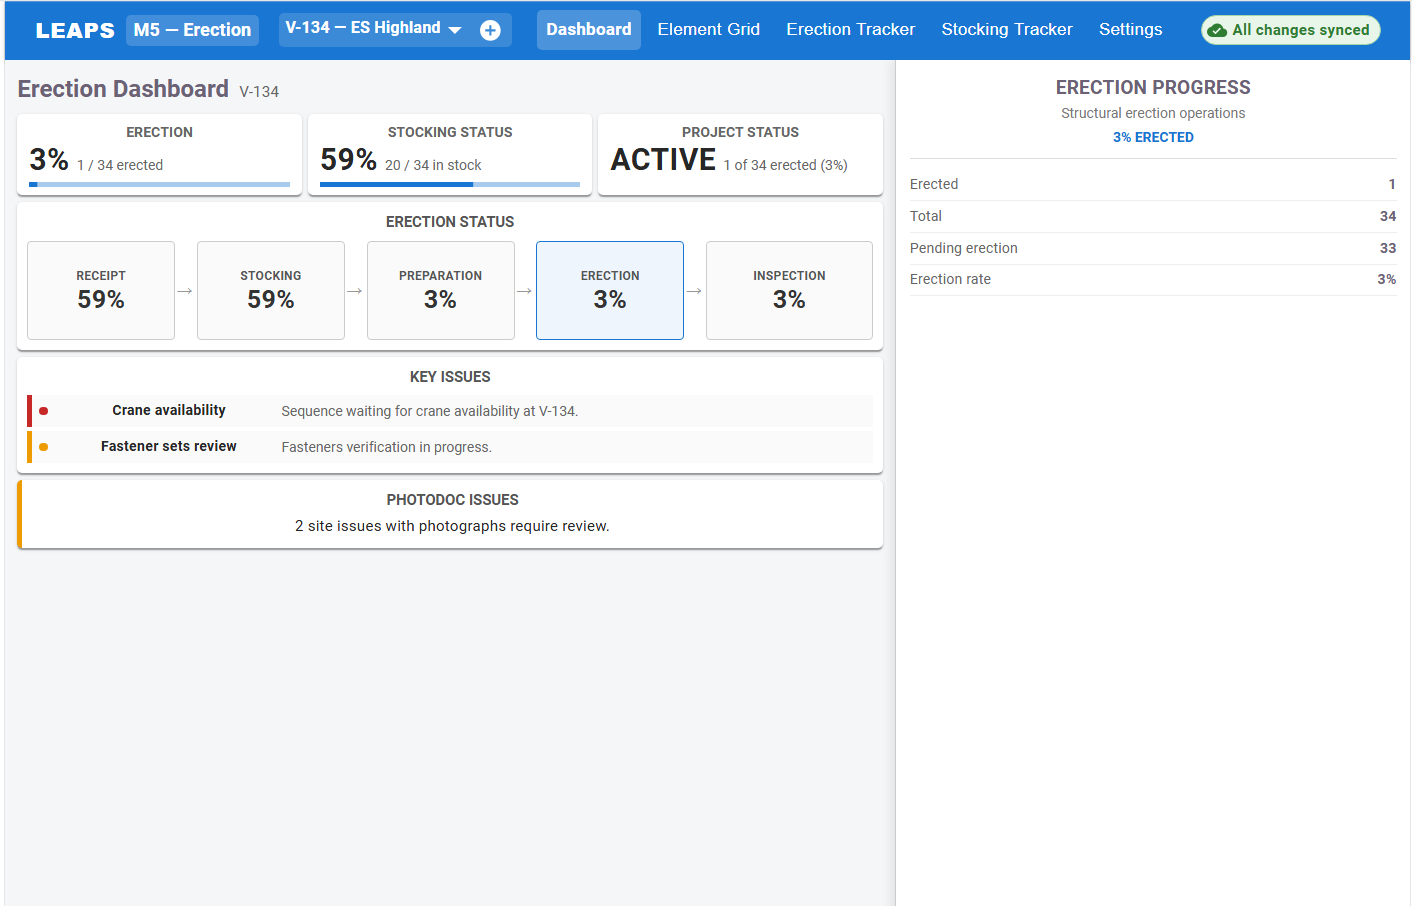Open the Project Status ACTIVE card
Viewport: 1412px width, 906px height.
click(740, 155)
